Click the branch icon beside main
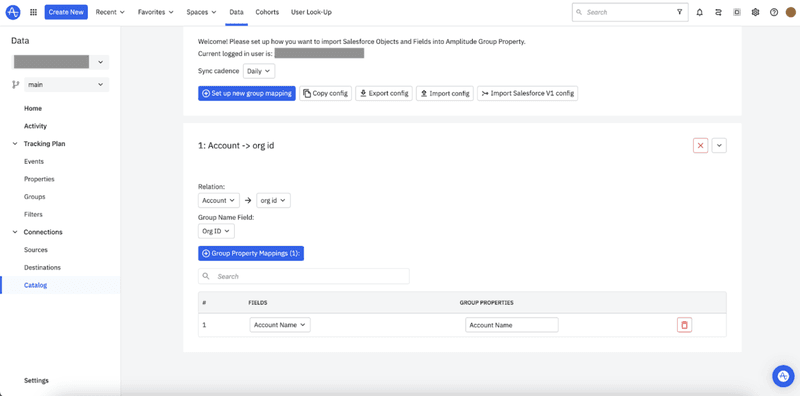This screenshot has width=800, height=396. [x=15, y=85]
